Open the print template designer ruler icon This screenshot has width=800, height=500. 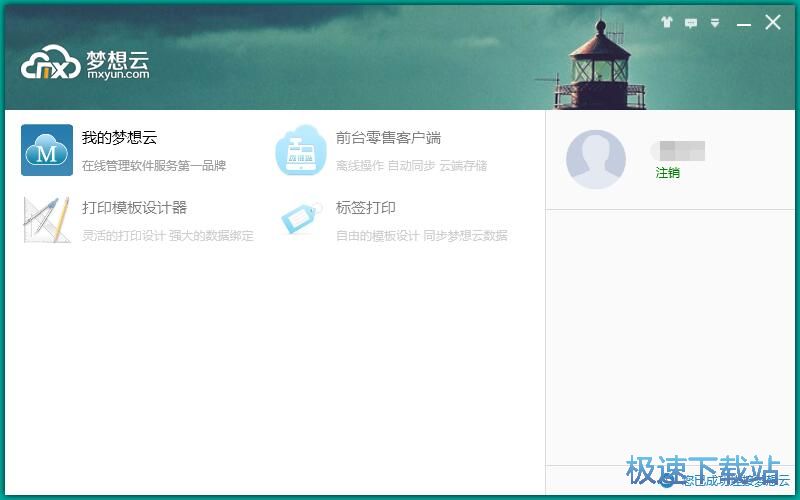(x=47, y=220)
